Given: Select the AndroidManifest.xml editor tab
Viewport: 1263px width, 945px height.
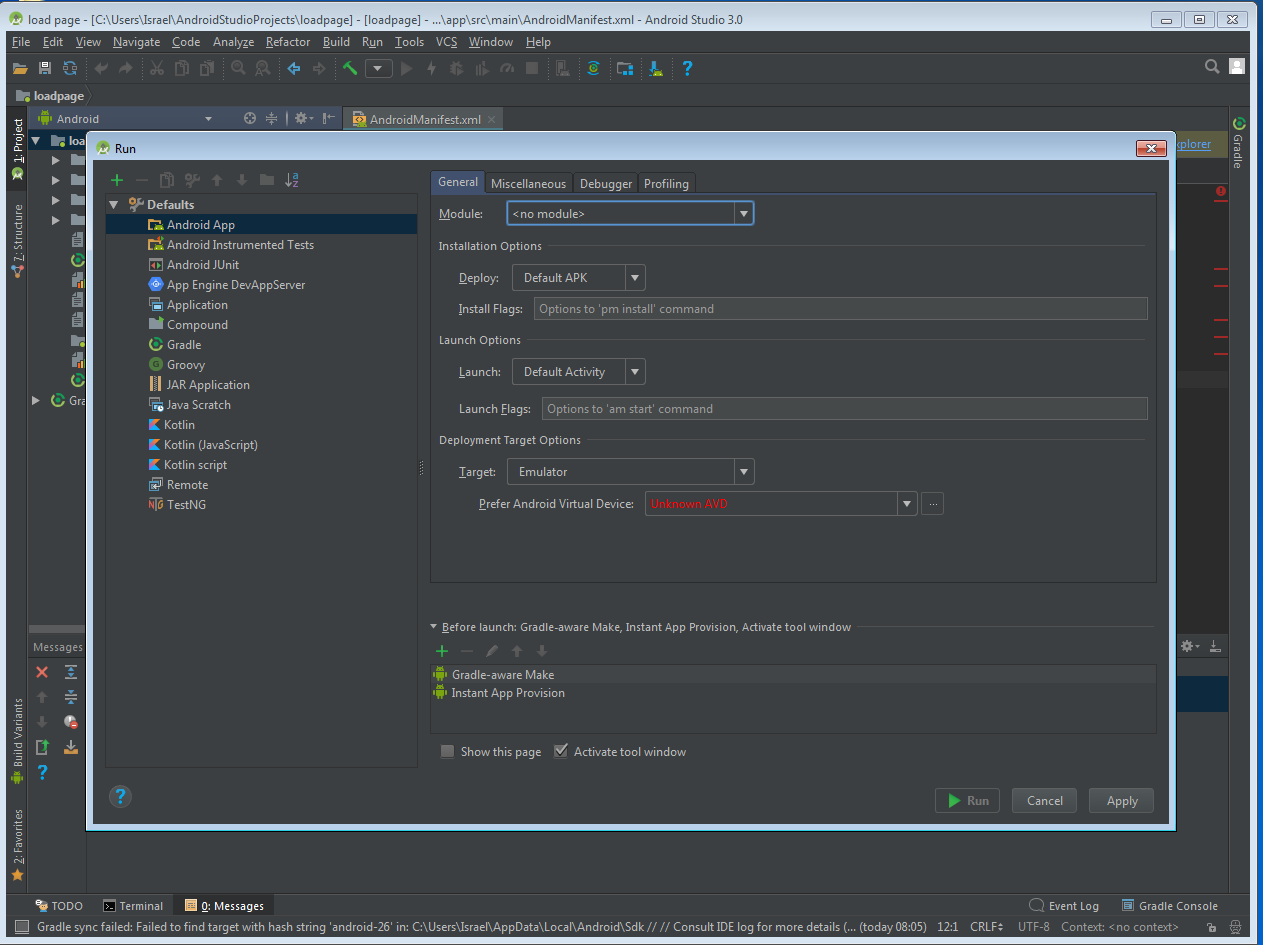Looking at the screenshot, I should point(423,119).
